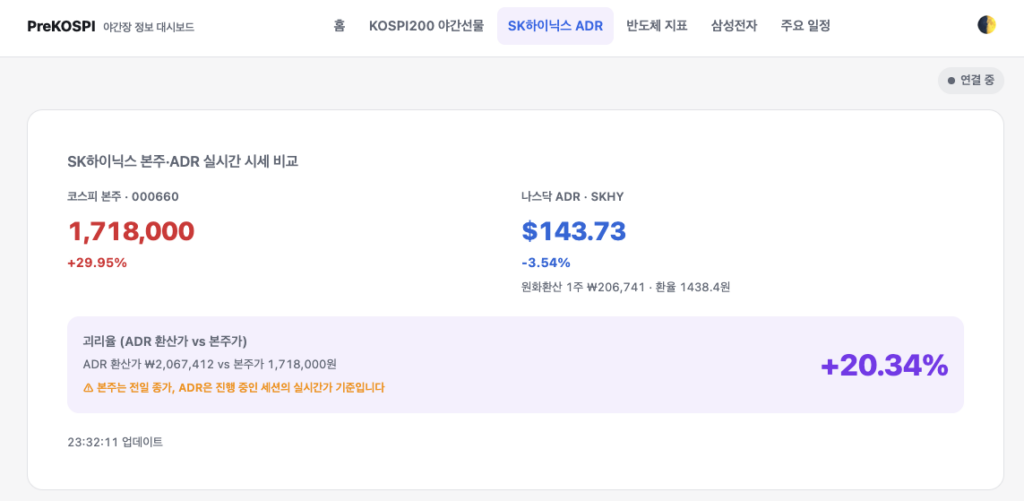
Task: Go to the 삼성전자 tab
Action: click(734, 26)
